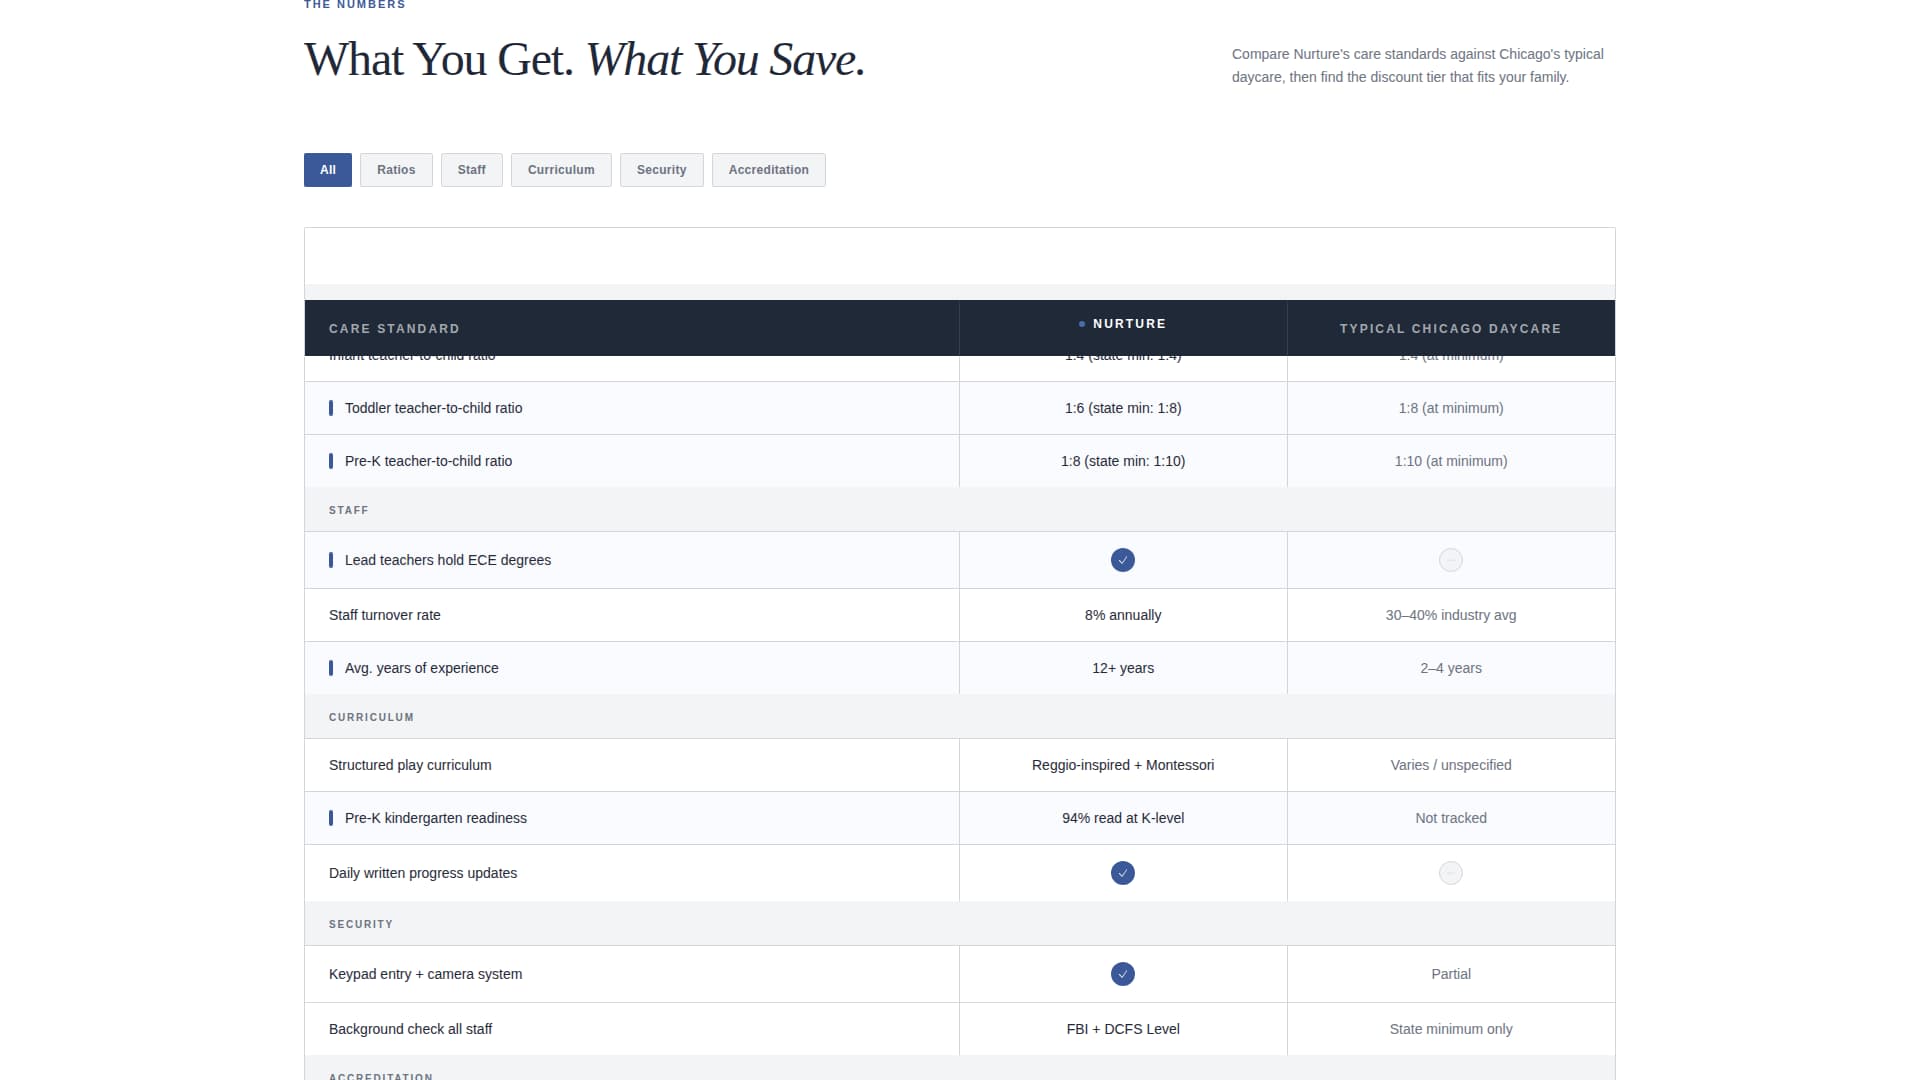Filter table by Ratios
The height and width of the screenshot is (1080, 1920).
tap(396, 170)
